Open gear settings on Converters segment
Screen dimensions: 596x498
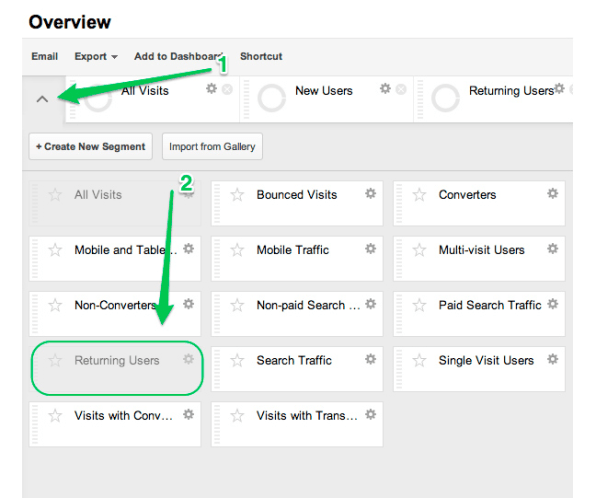click(x=553, y=193)
